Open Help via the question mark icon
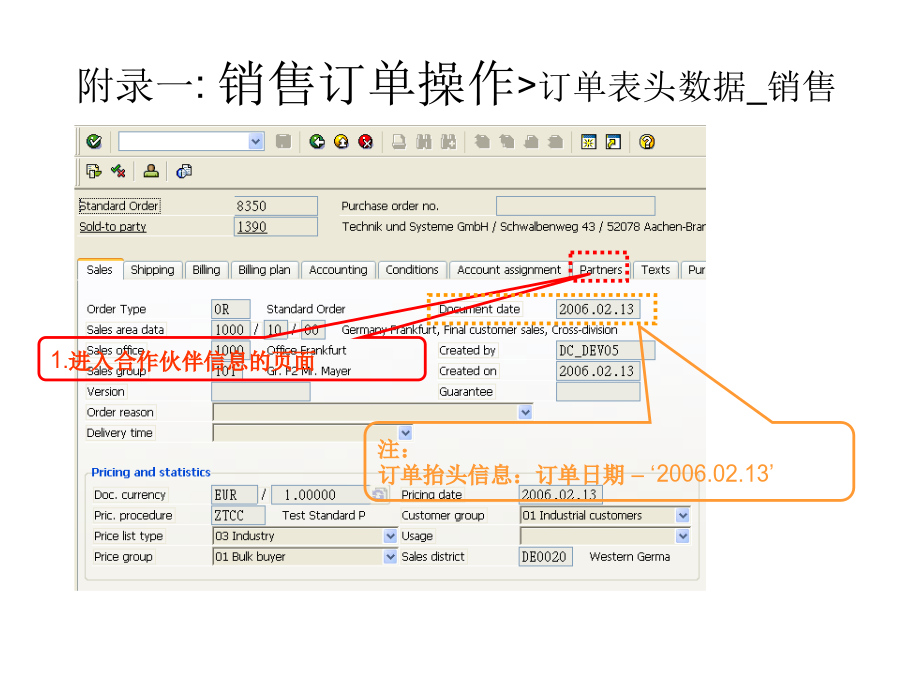The width and height of the screenshot is (900, 675). (647, 141)
